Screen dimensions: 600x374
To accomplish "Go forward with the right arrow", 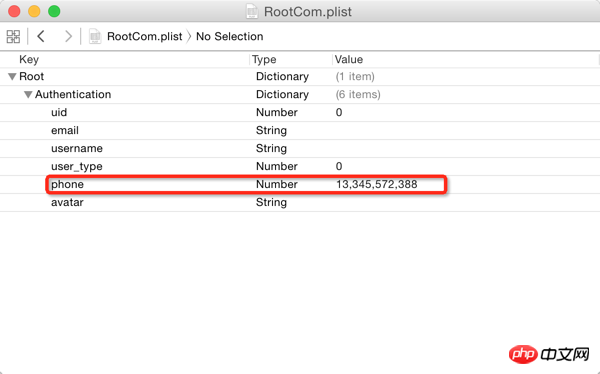I will [x=68, y=36].
